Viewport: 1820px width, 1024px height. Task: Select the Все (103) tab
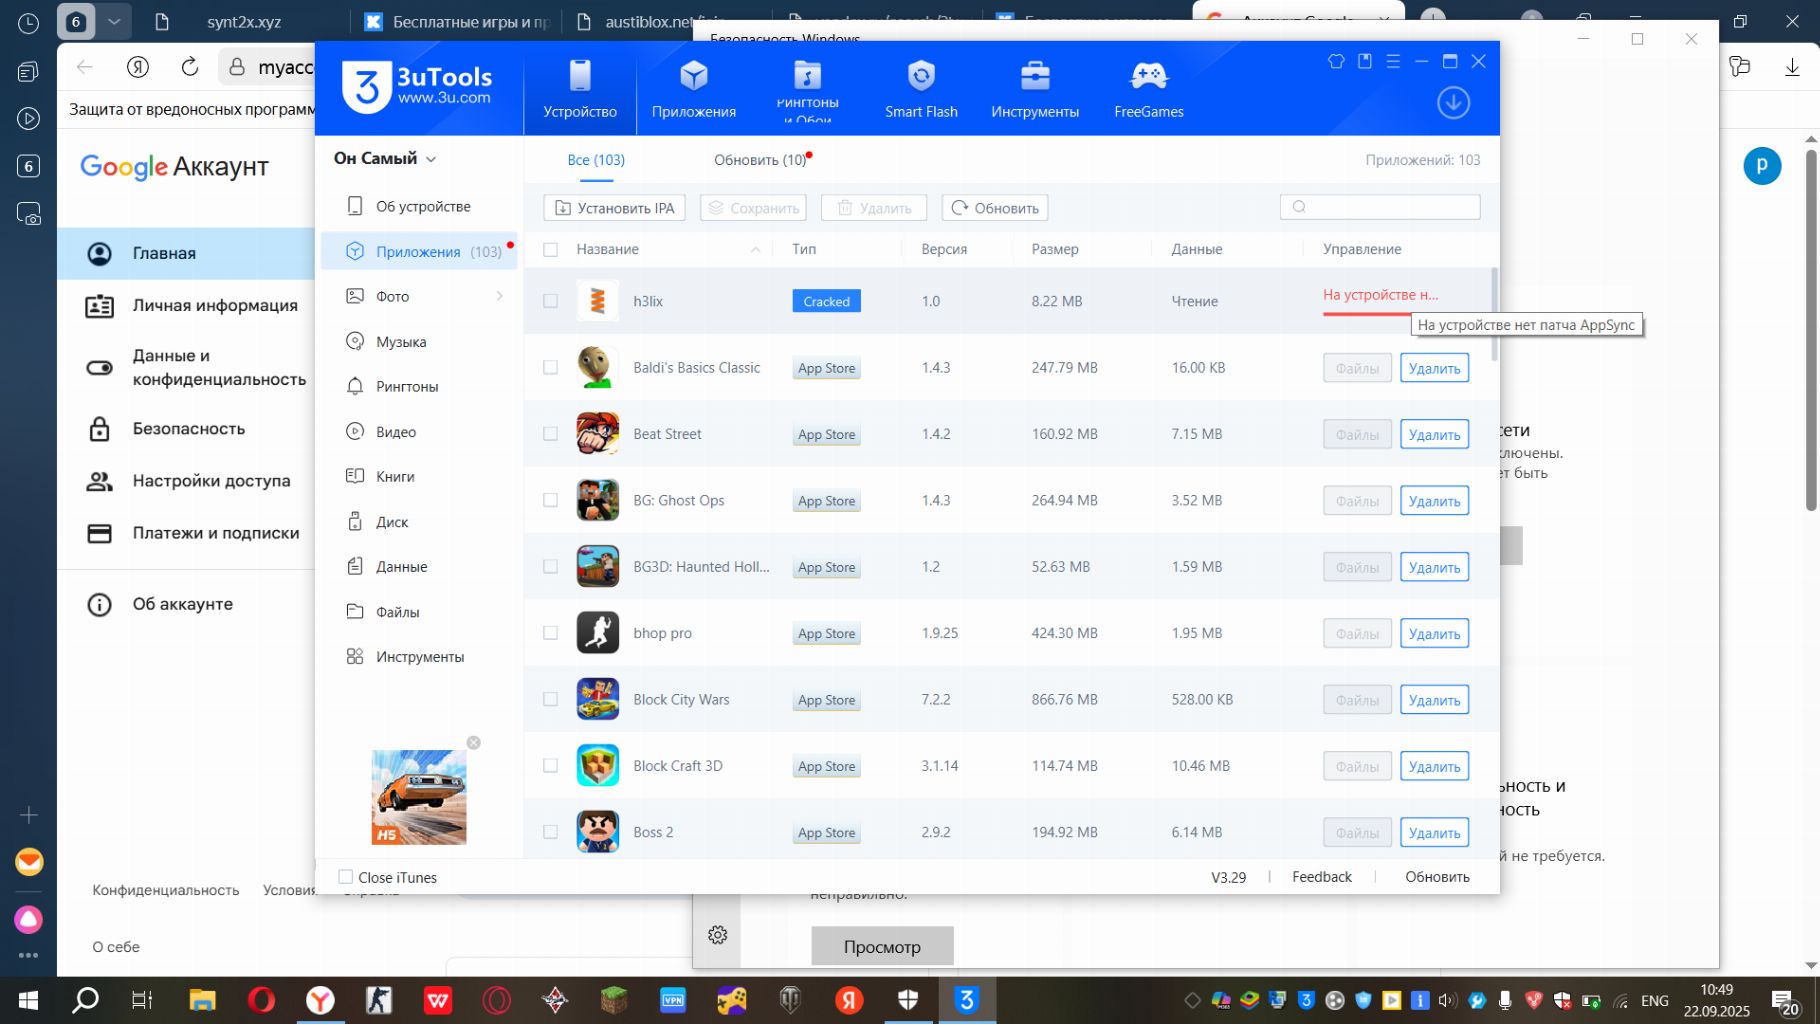tap(596, 160)
